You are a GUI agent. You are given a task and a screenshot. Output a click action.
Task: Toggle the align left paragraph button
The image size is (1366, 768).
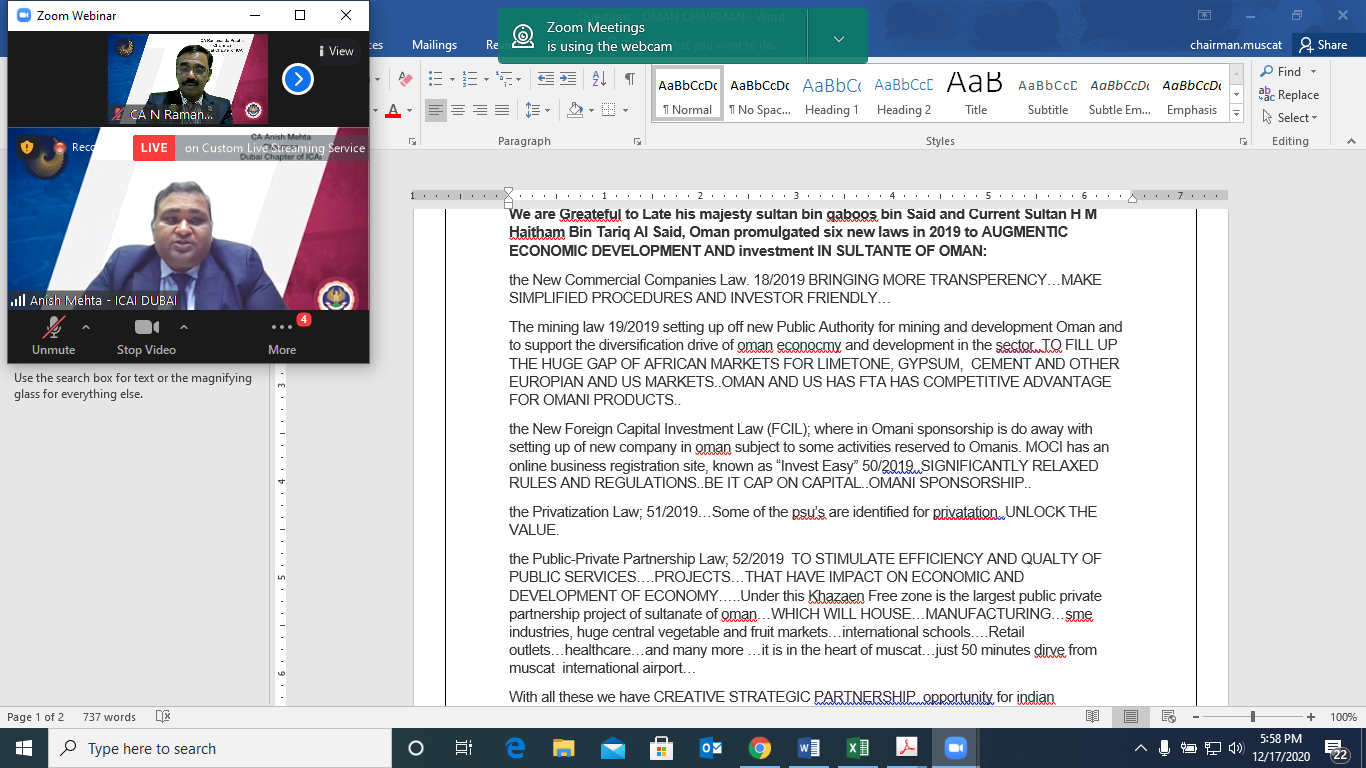click(436, 110)
